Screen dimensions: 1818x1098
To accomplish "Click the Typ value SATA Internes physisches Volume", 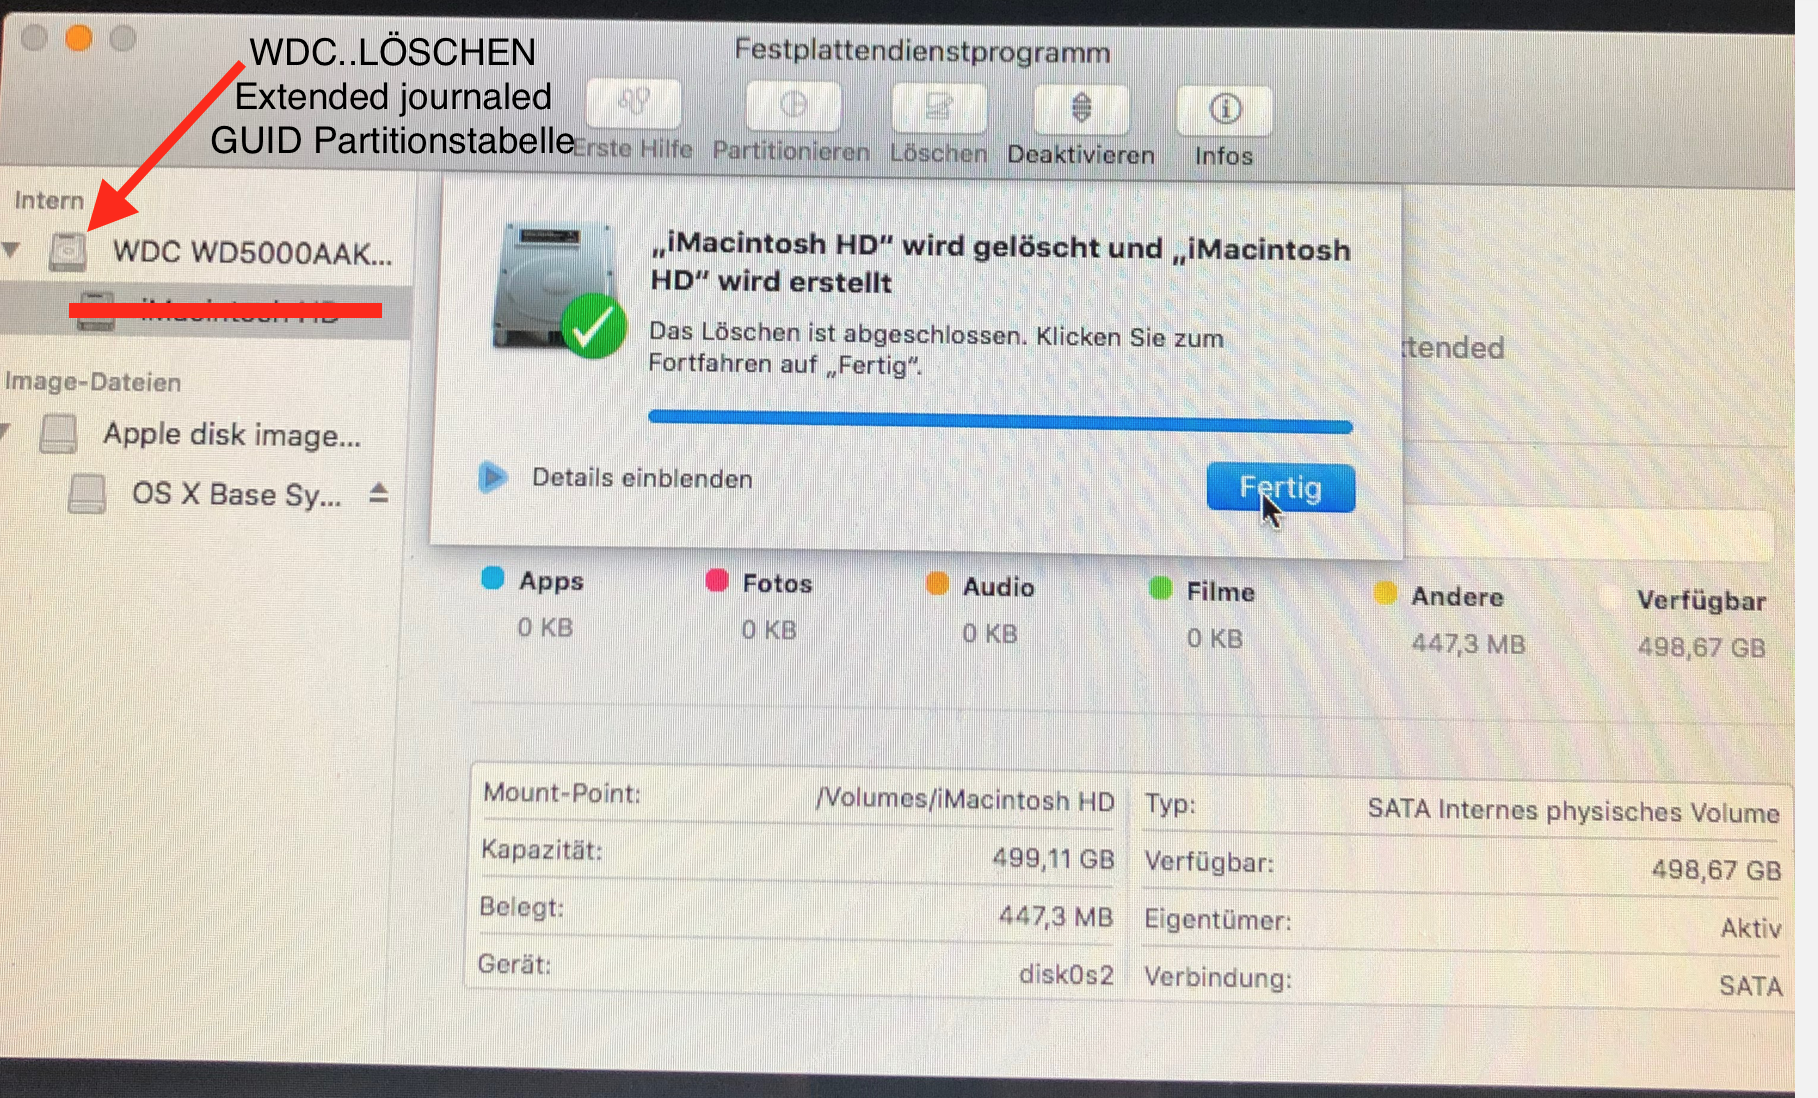I will click(x=1574, y=810).
